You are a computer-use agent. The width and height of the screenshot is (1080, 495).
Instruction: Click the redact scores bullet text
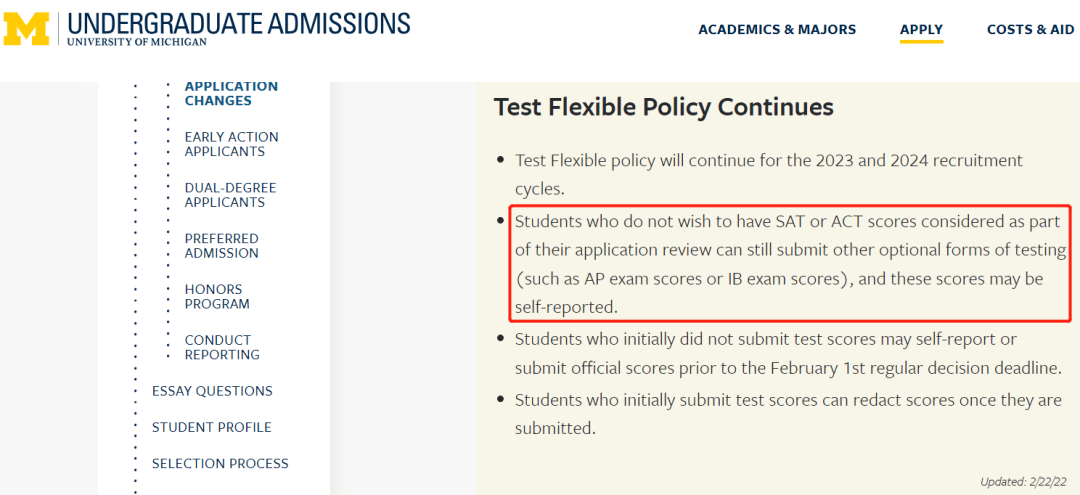[788, 414]
